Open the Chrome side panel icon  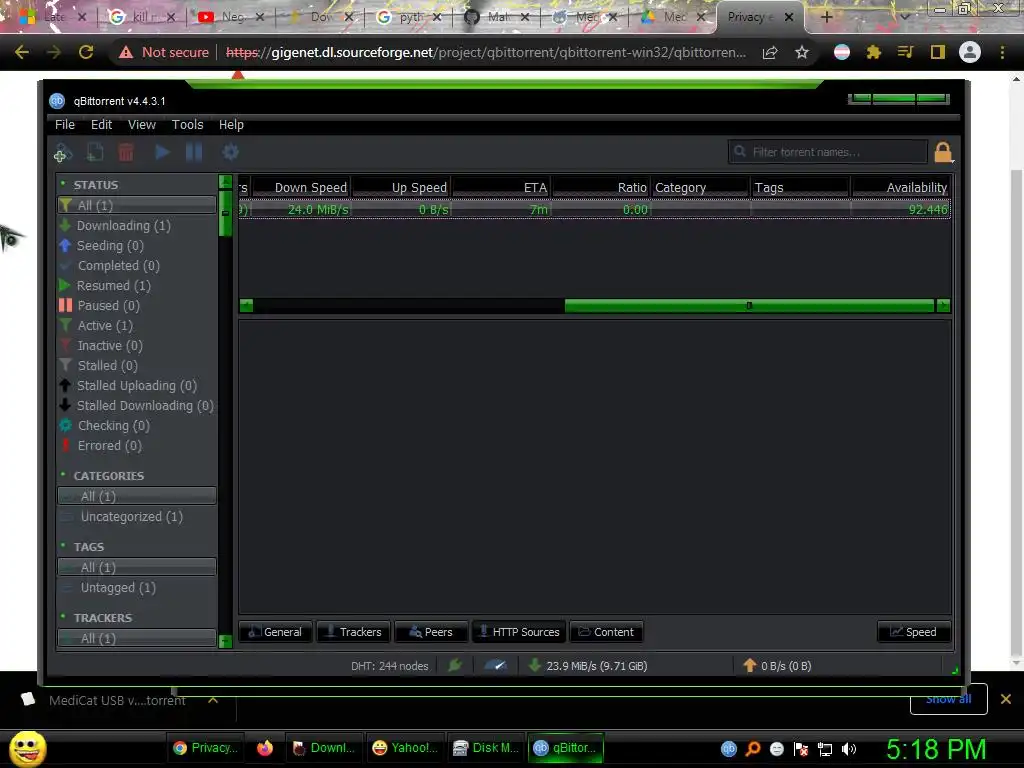[938, 52]
